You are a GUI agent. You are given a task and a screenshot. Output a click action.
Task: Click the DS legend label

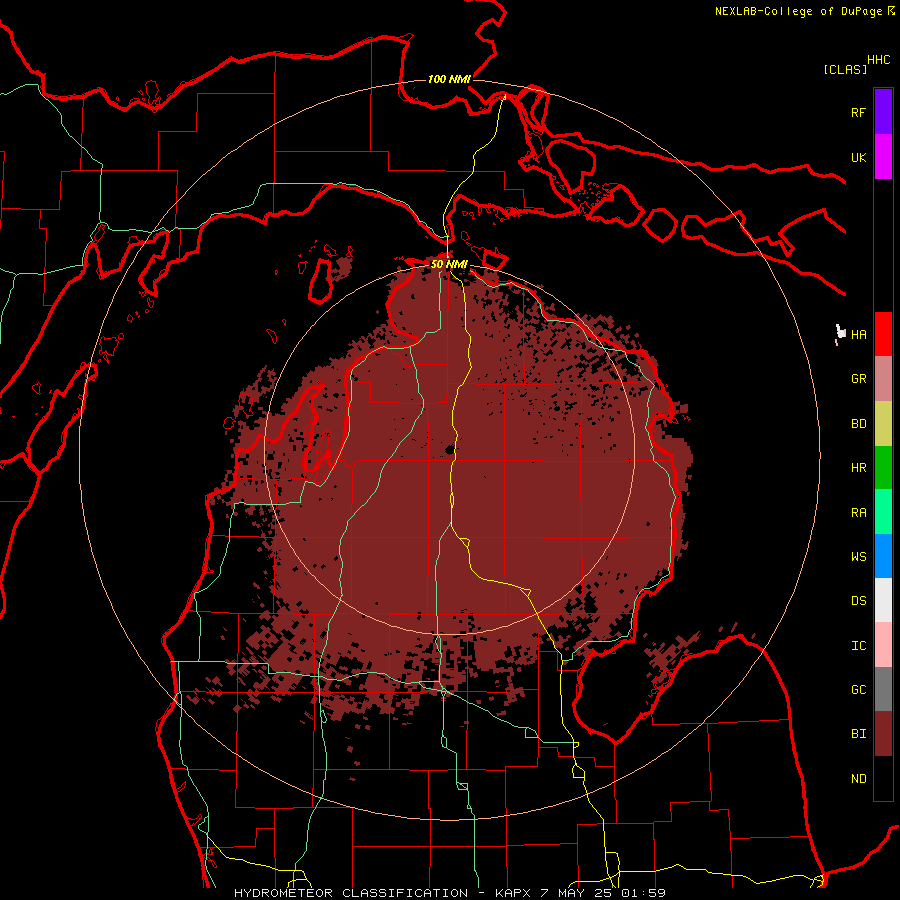858,601
